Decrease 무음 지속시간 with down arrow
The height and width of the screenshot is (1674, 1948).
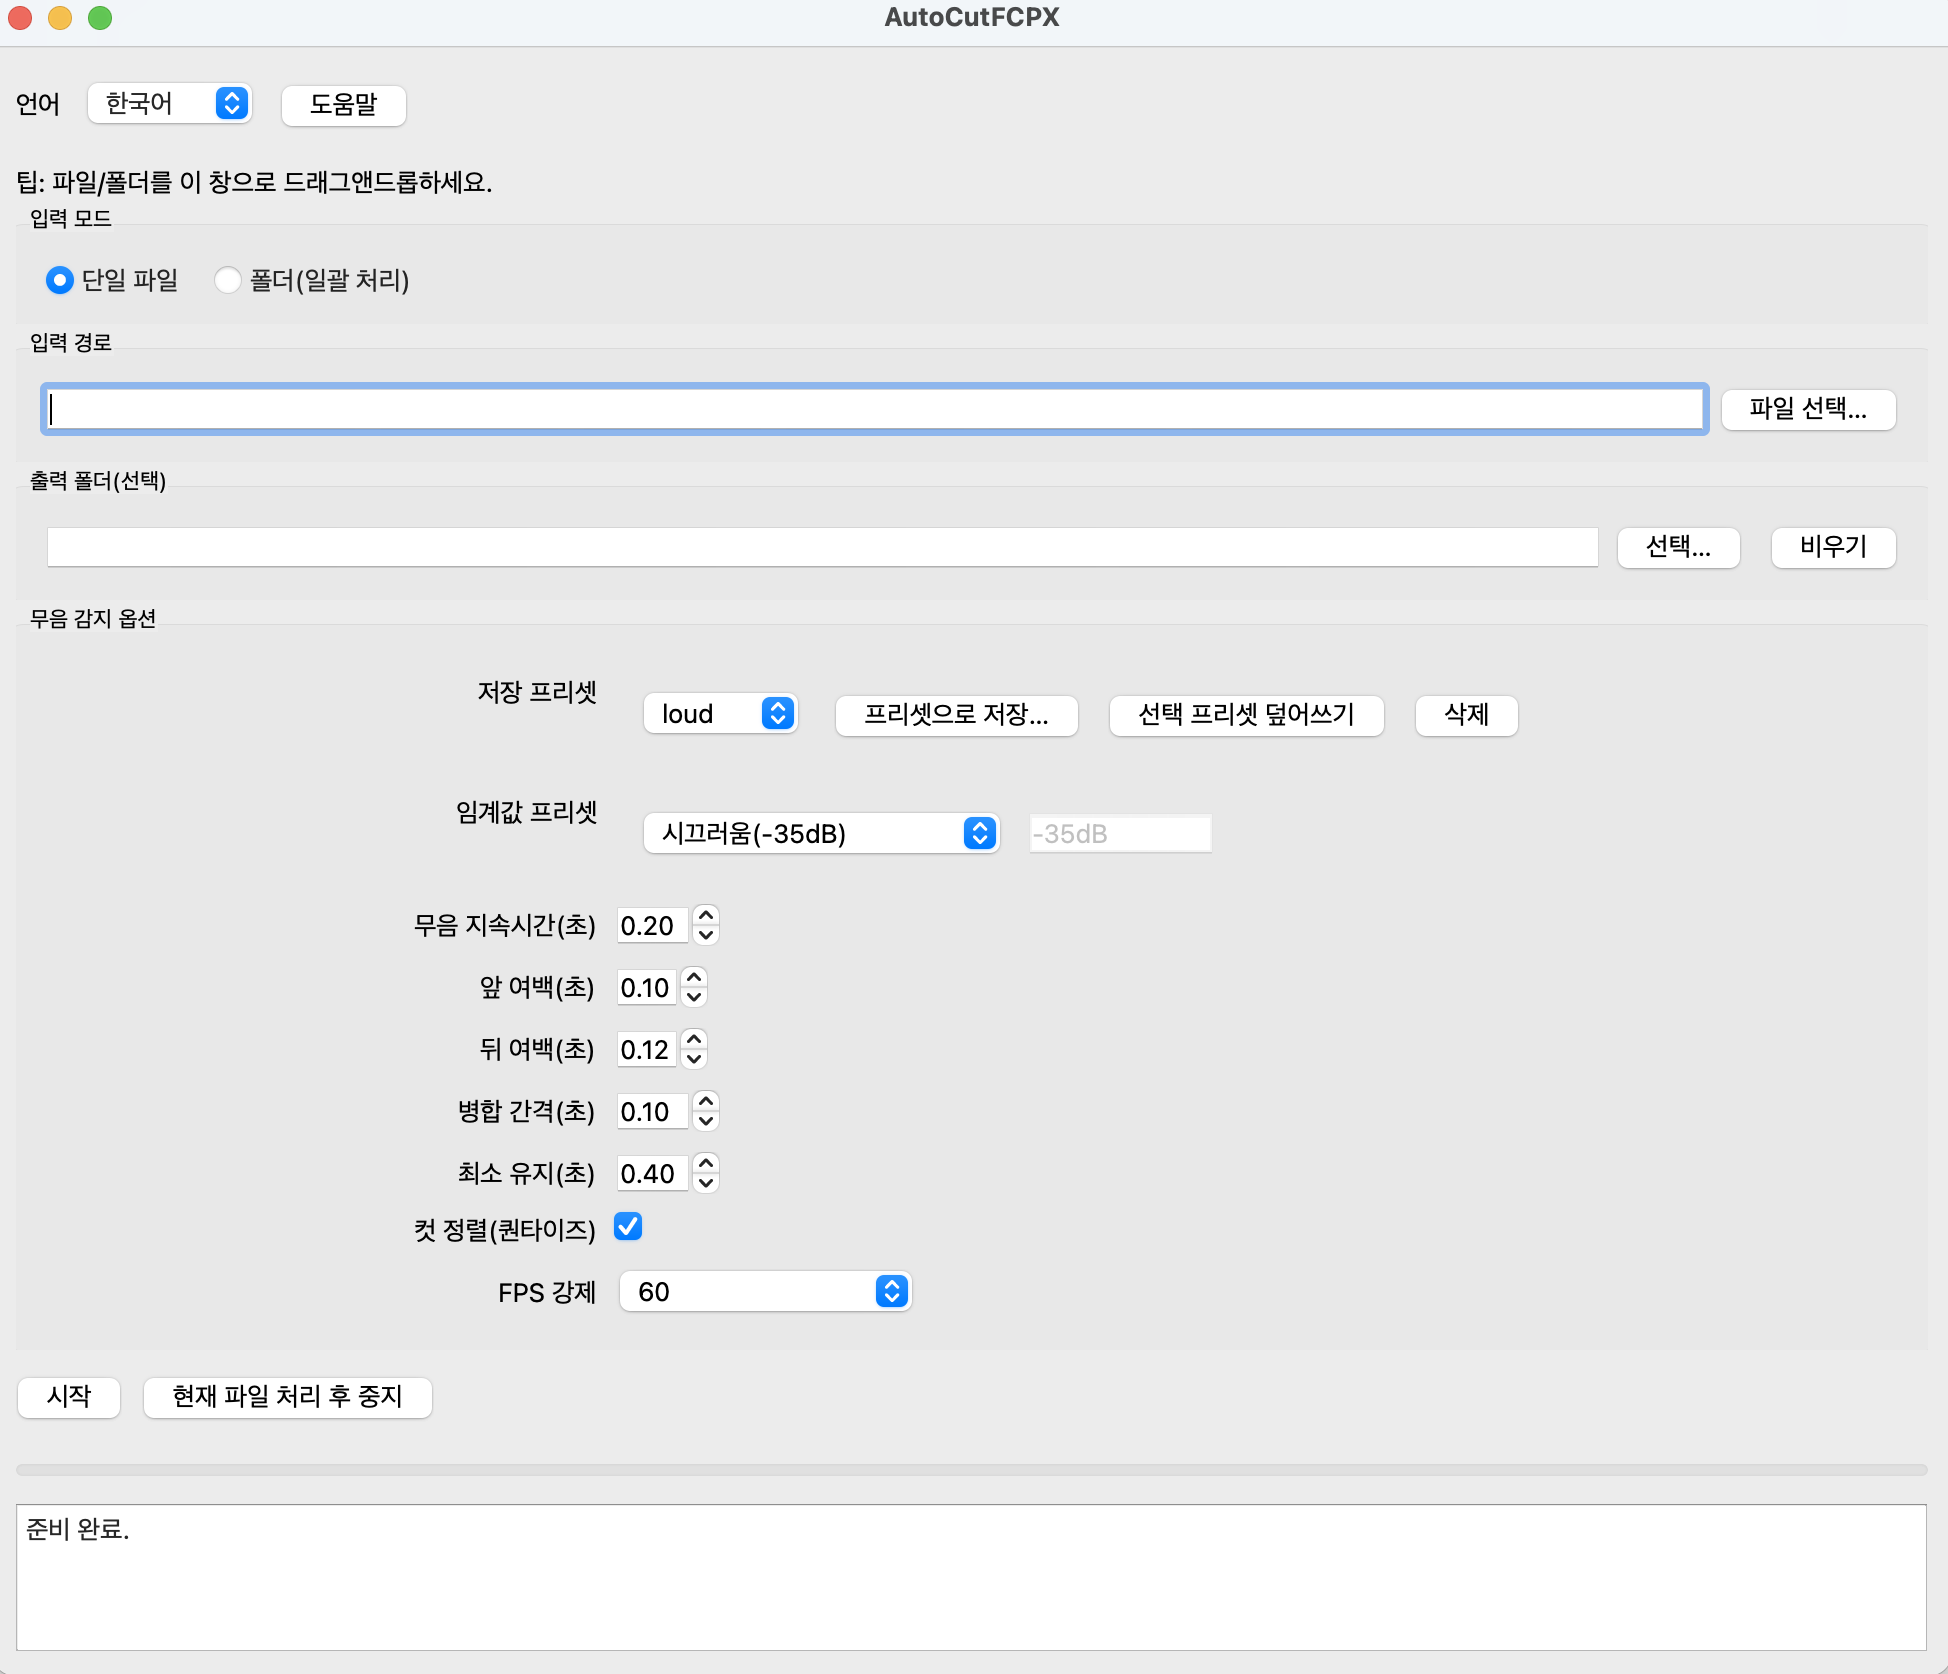(x=706, y=936)
